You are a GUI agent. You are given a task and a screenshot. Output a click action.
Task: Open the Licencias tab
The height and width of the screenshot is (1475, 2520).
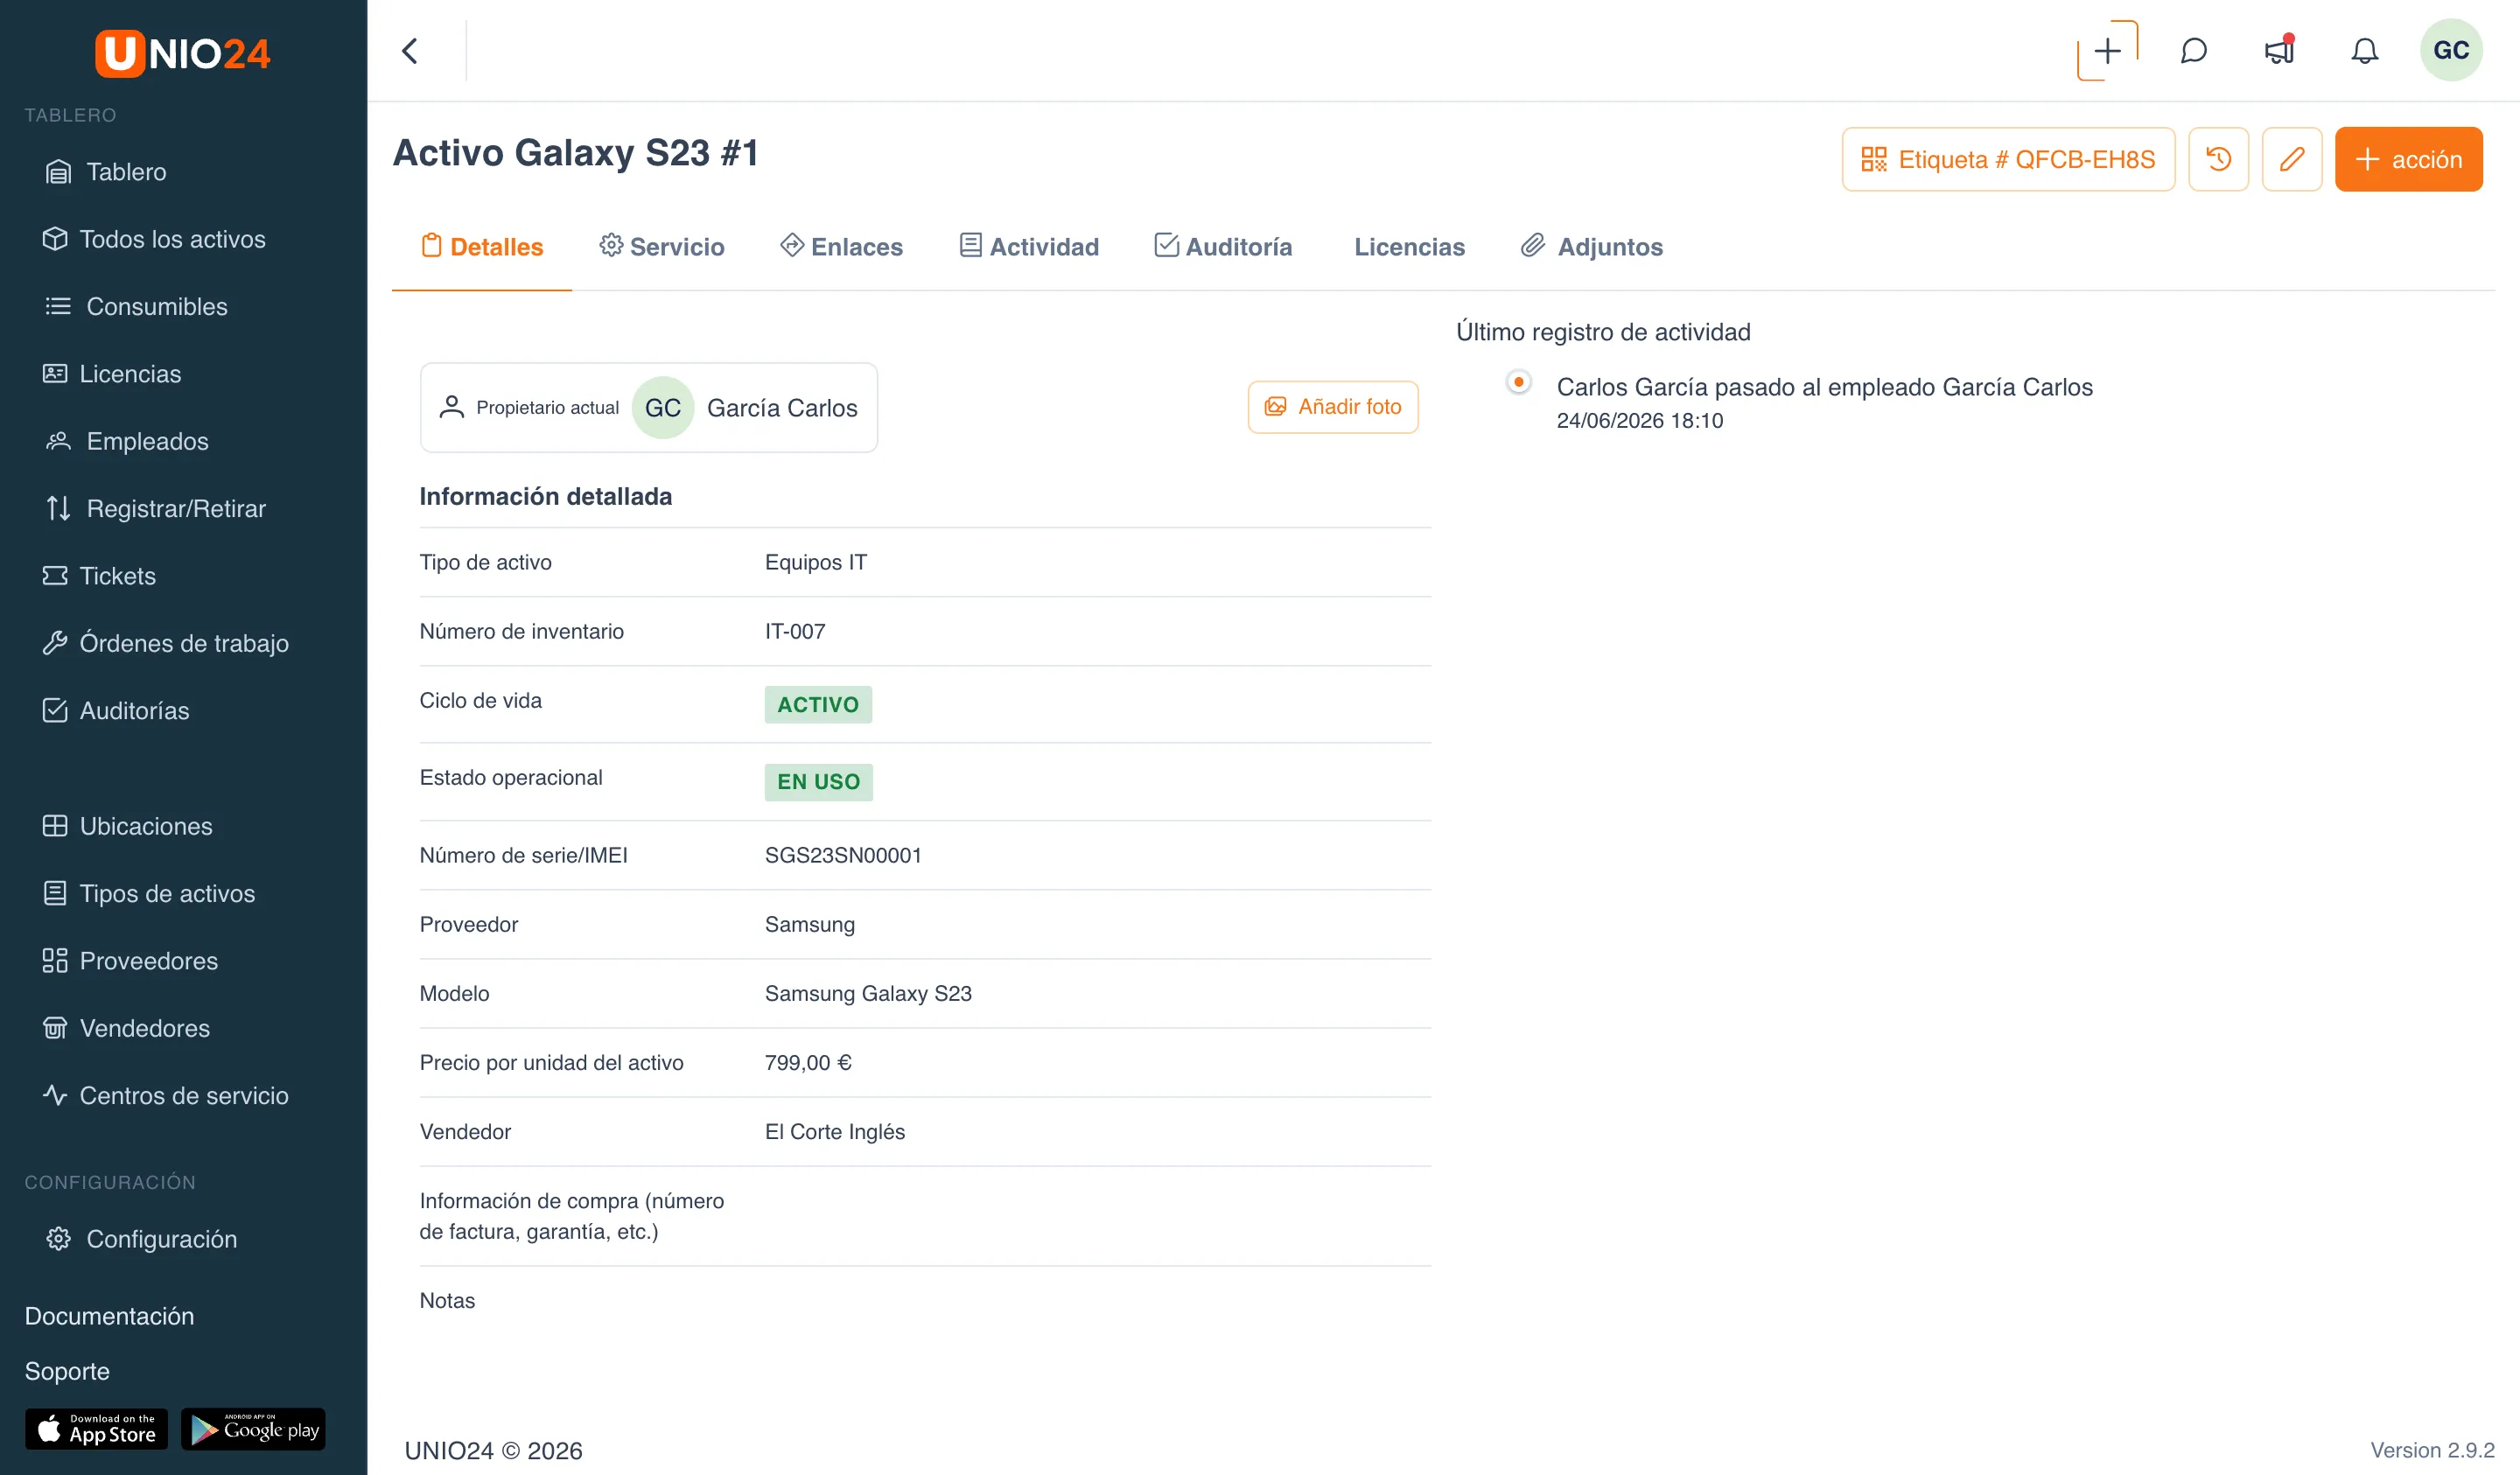point(1410,247)
